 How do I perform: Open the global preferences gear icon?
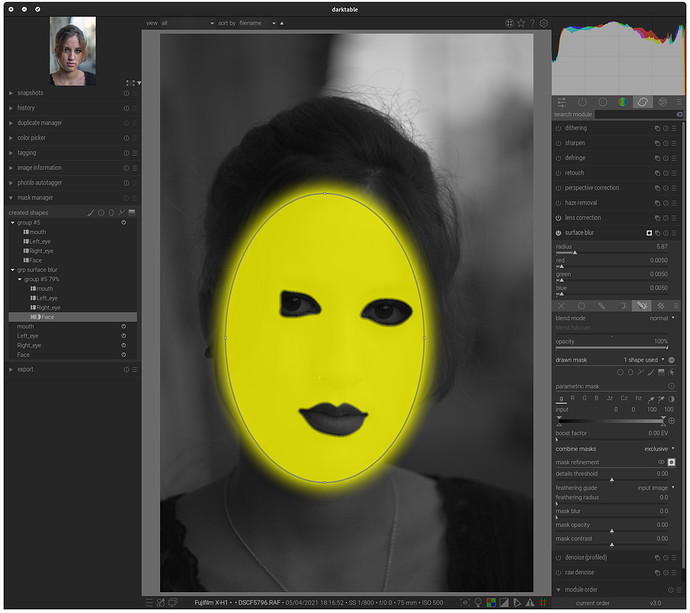[544, 22]
